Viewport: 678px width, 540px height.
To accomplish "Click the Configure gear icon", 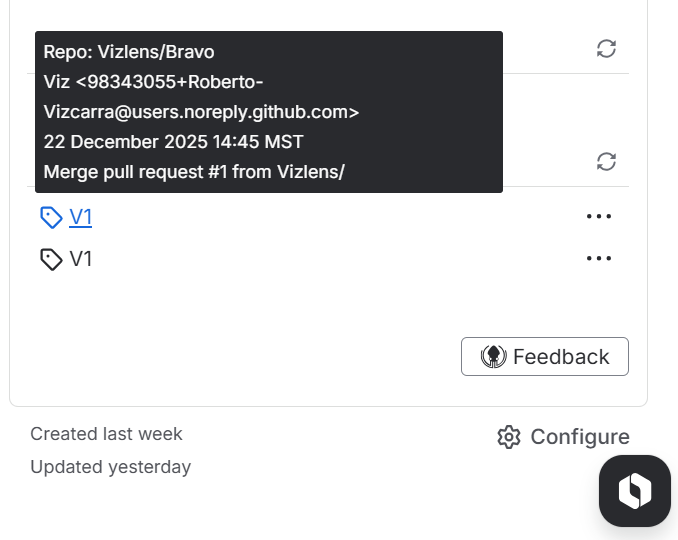I will pos(509,437).
